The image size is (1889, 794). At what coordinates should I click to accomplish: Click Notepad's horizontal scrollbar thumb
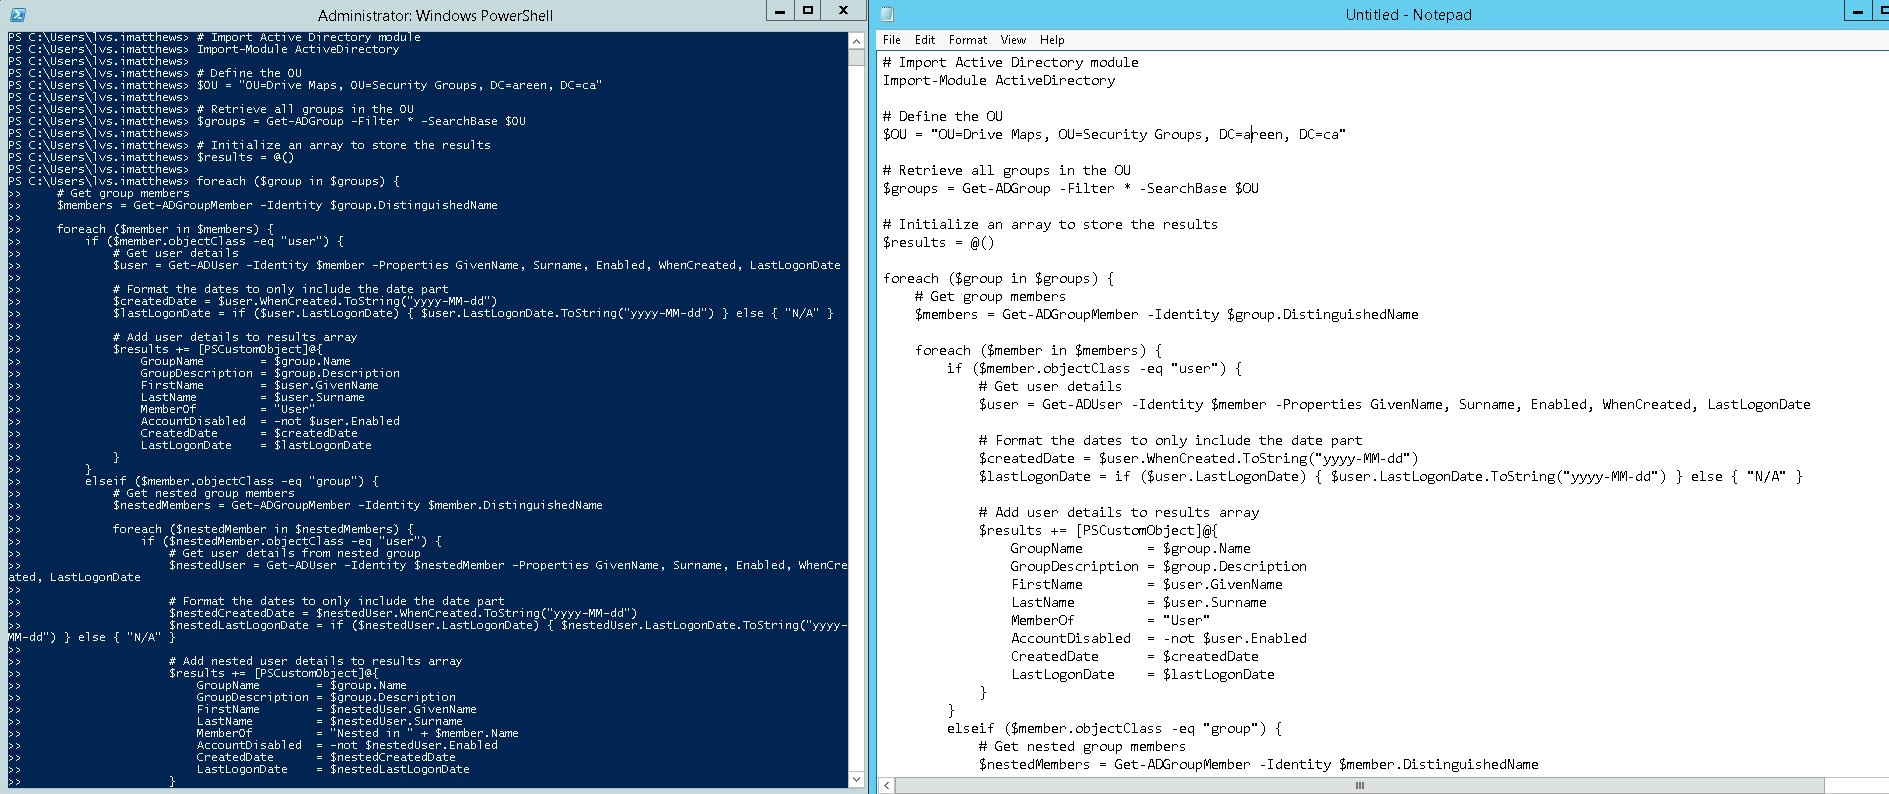pos(1358,786)
